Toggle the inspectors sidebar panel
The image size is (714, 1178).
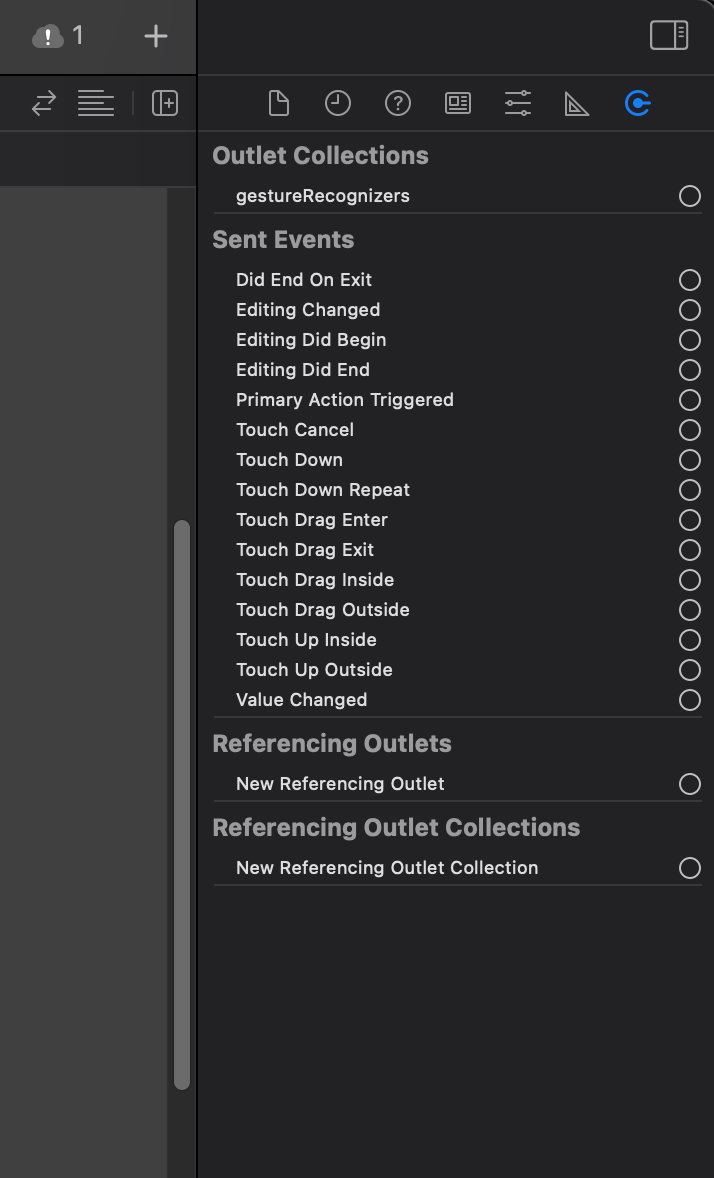pyautogui.click(x=669, y=36)
